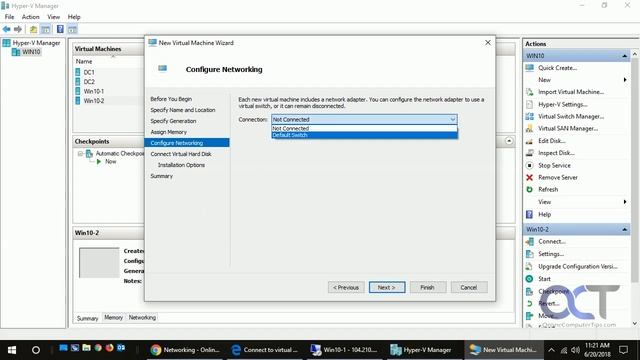The image size is (640, 360).
Task: Click the Cortana circle in taskbar
Action: coord(36,350)
